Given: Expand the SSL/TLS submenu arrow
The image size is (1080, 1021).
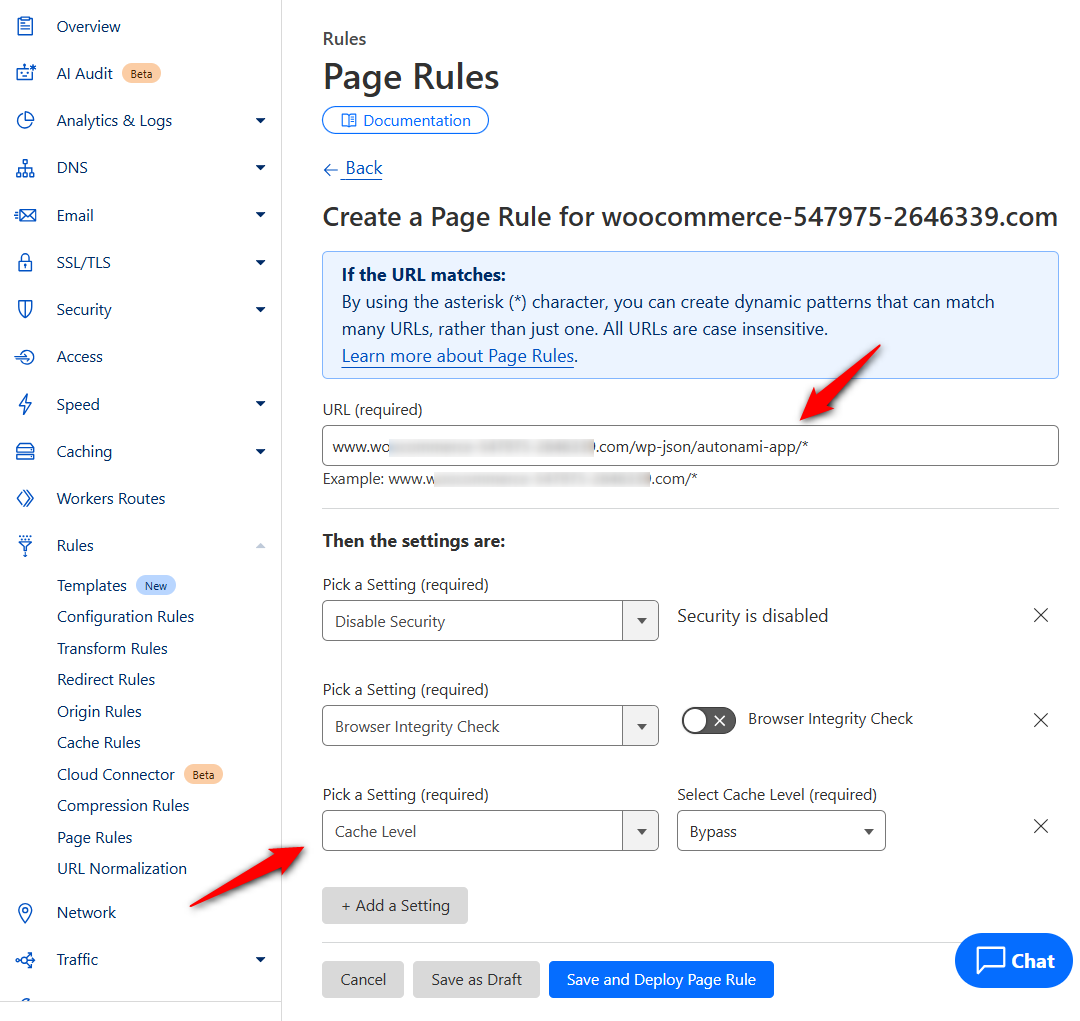Looking at the screenshot, I should tap(260, 262).
